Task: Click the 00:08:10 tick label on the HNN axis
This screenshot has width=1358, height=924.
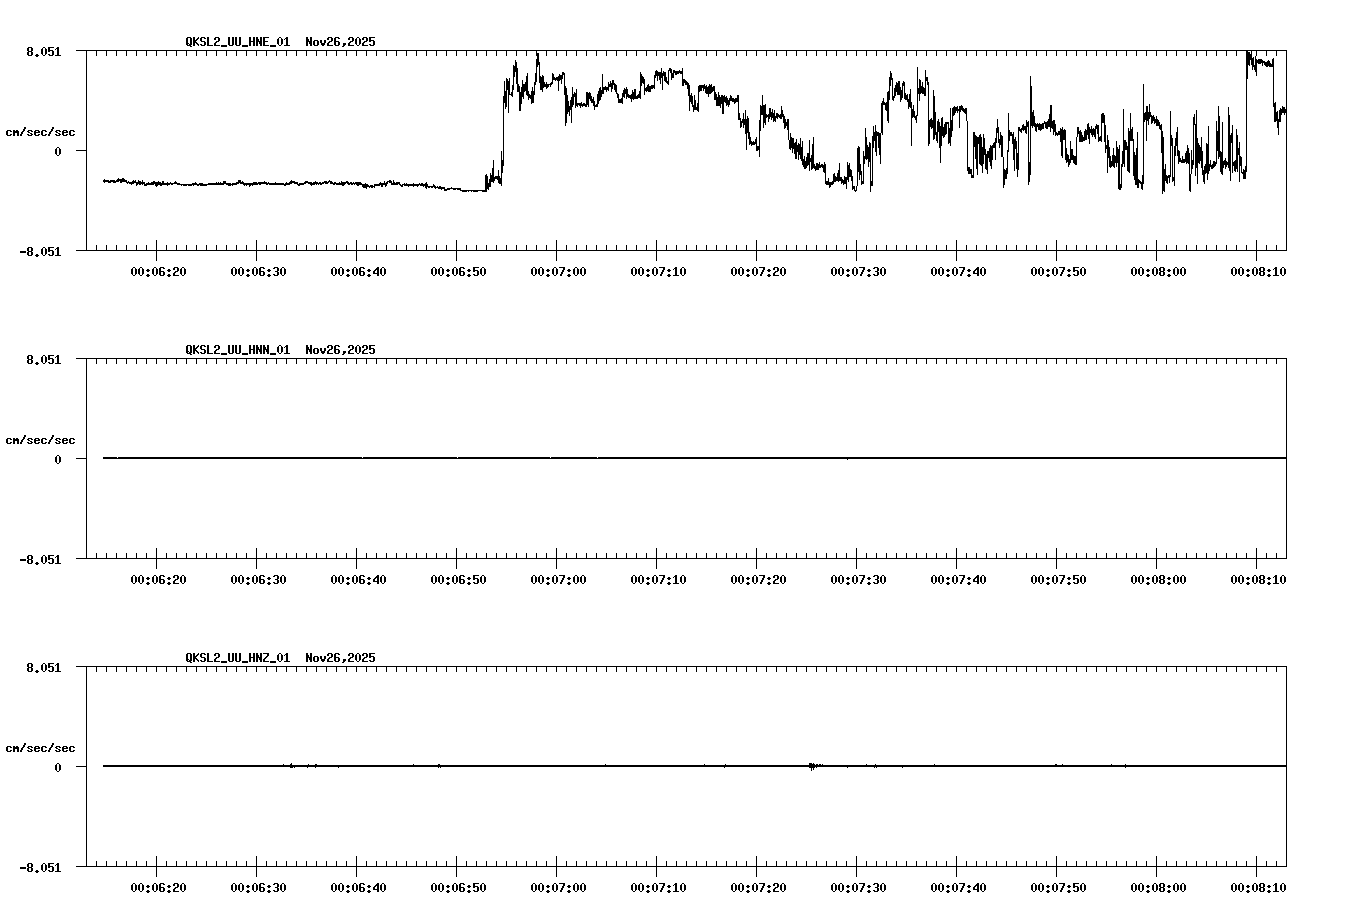Action: [1258, 576]
